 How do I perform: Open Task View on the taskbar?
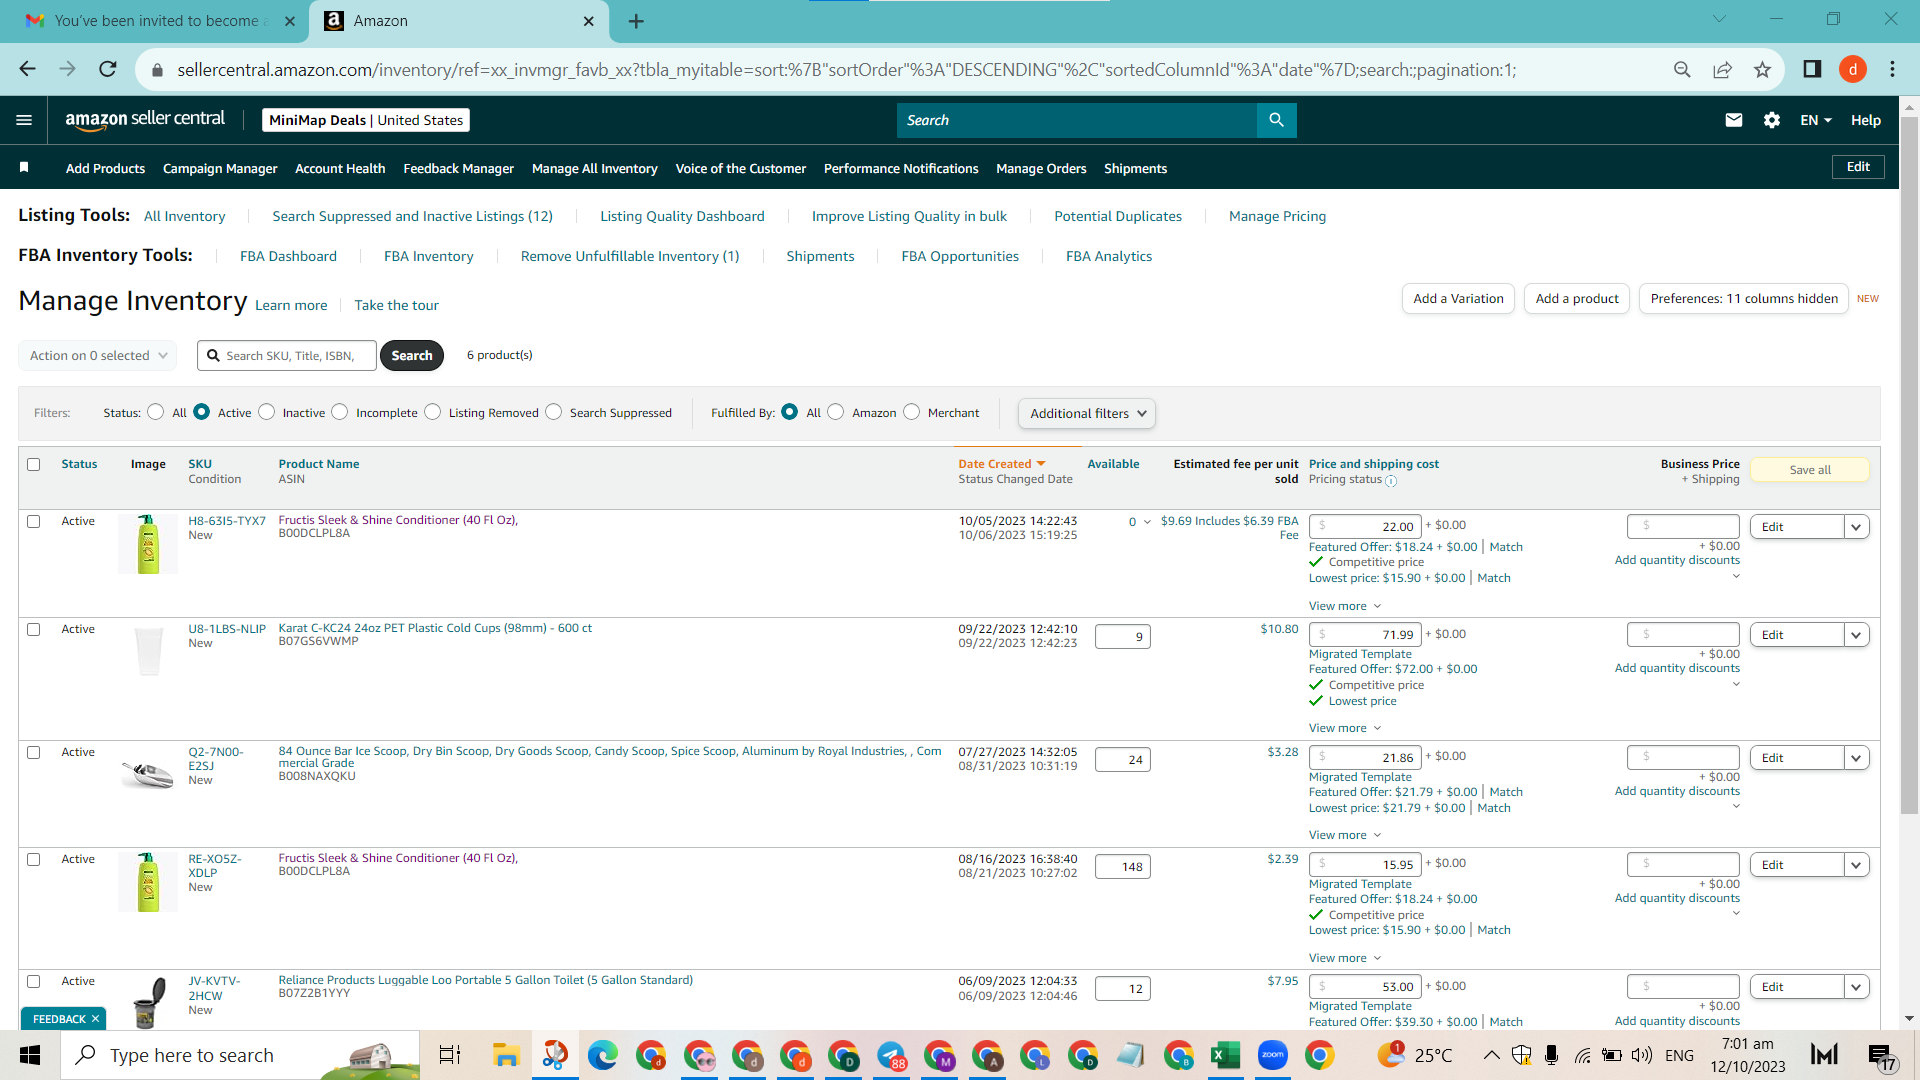point(450,1055)
